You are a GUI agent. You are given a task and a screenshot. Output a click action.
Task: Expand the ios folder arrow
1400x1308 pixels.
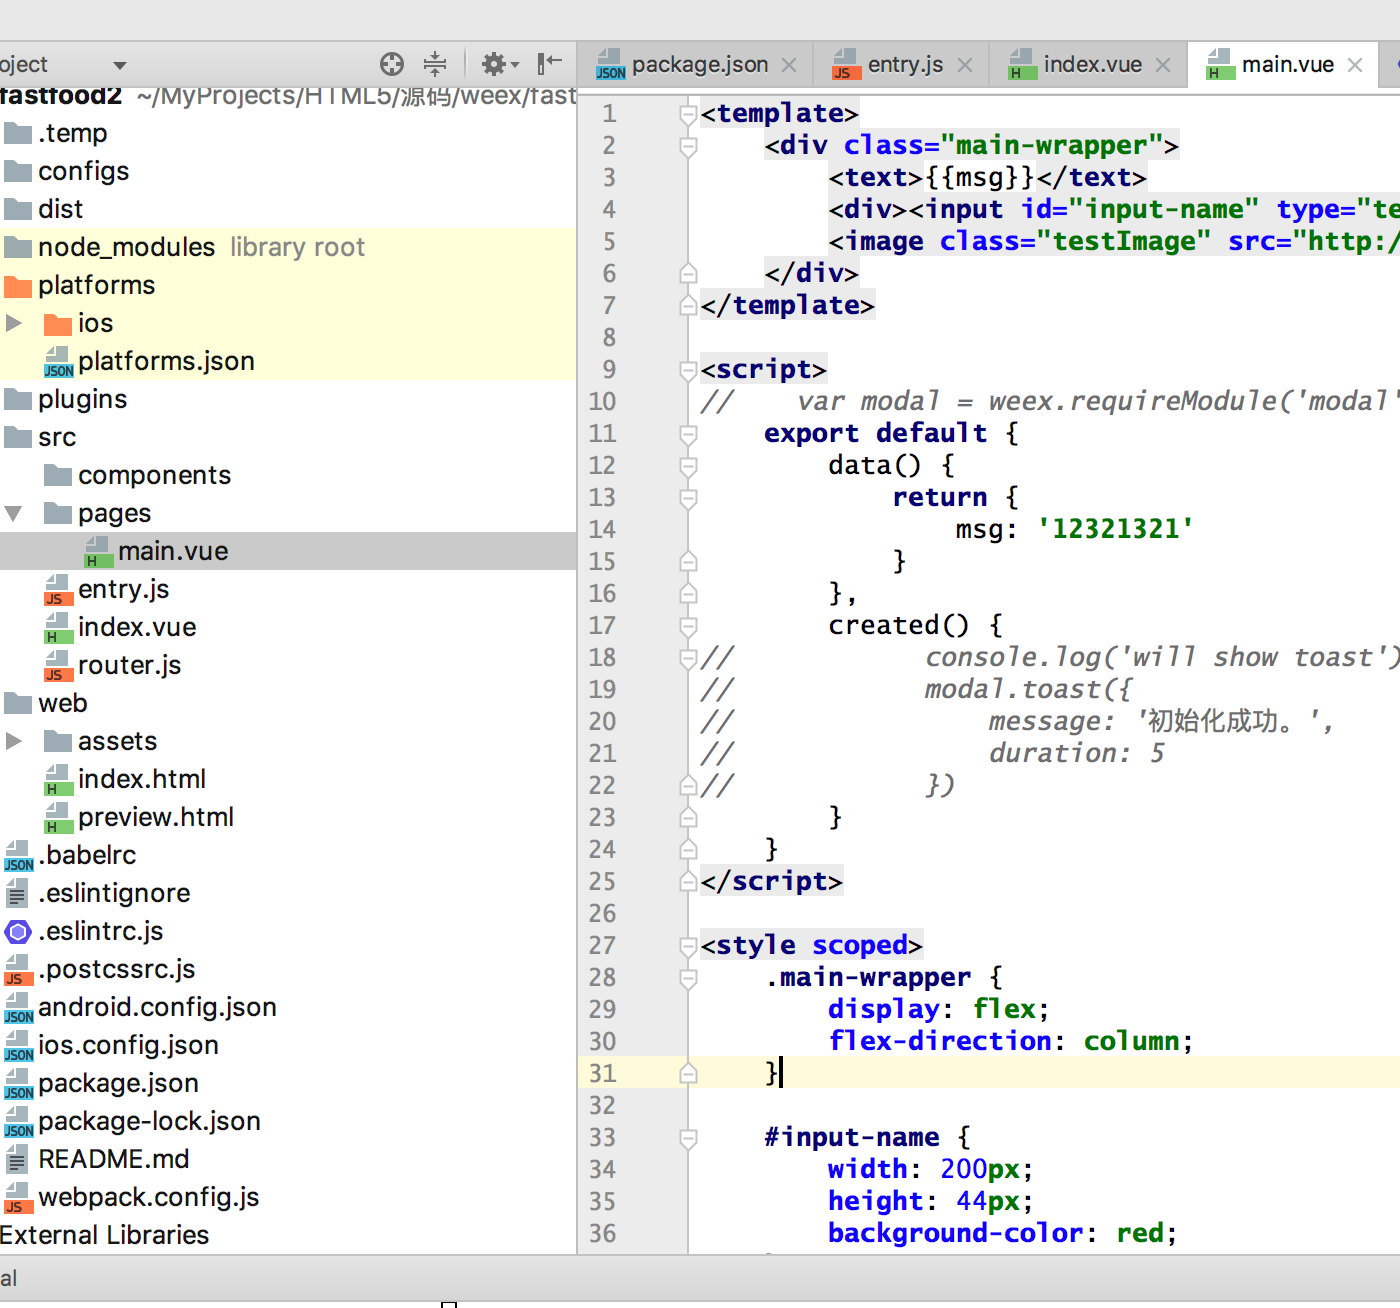14,323
